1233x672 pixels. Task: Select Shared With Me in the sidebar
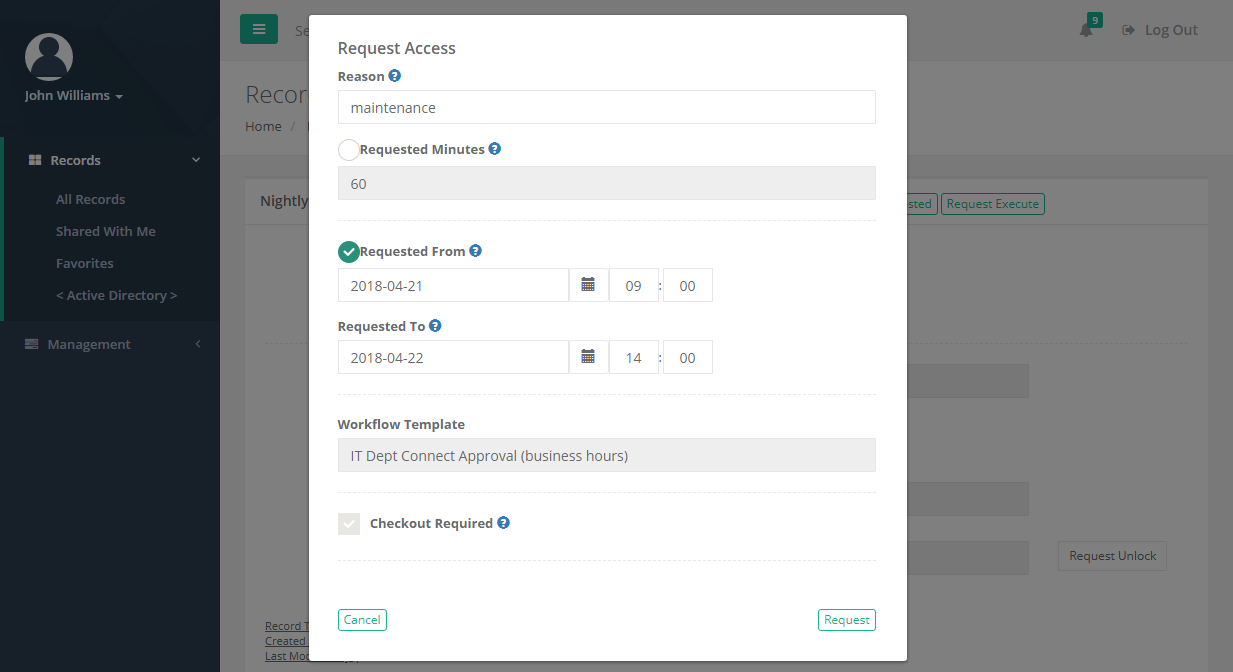(105, 231)
